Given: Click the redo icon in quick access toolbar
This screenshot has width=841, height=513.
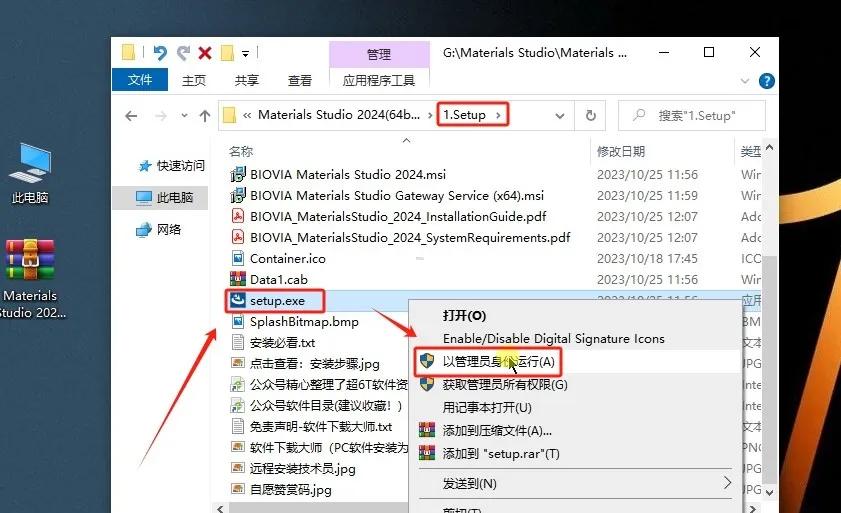Looking at the screenshot, I should coord(183,53).
